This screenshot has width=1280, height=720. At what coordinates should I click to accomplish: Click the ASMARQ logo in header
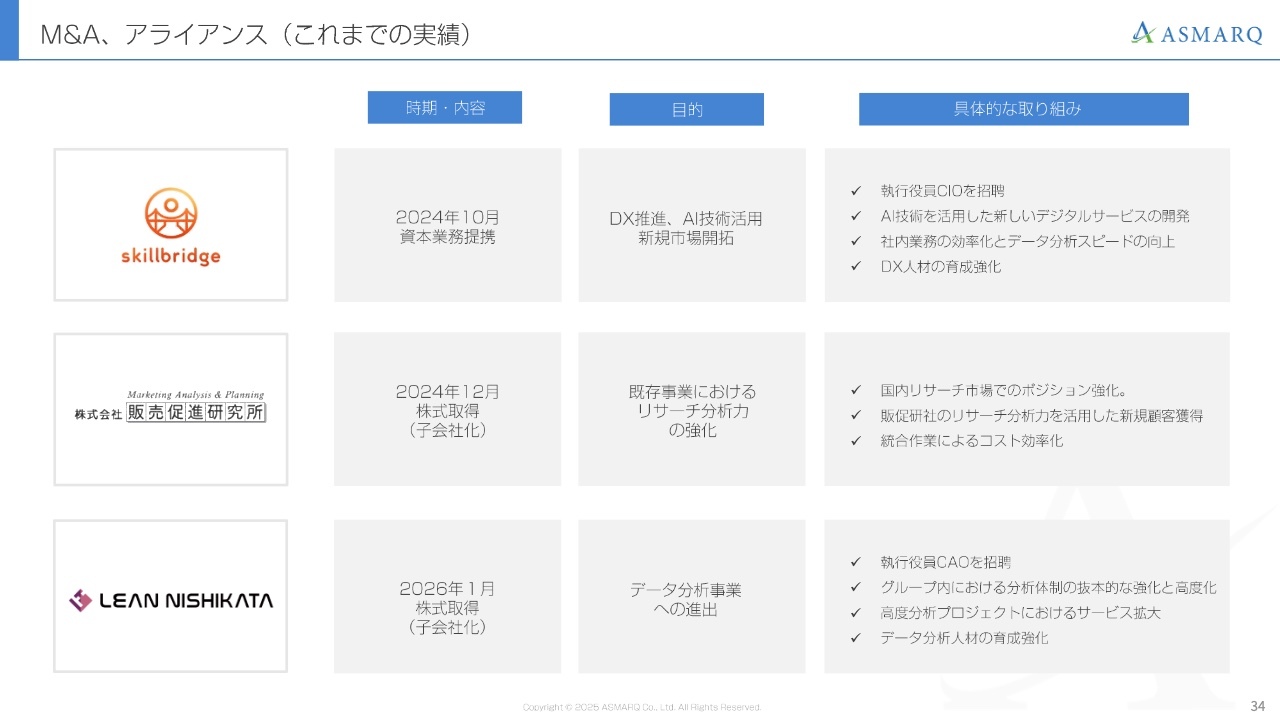1196,34
